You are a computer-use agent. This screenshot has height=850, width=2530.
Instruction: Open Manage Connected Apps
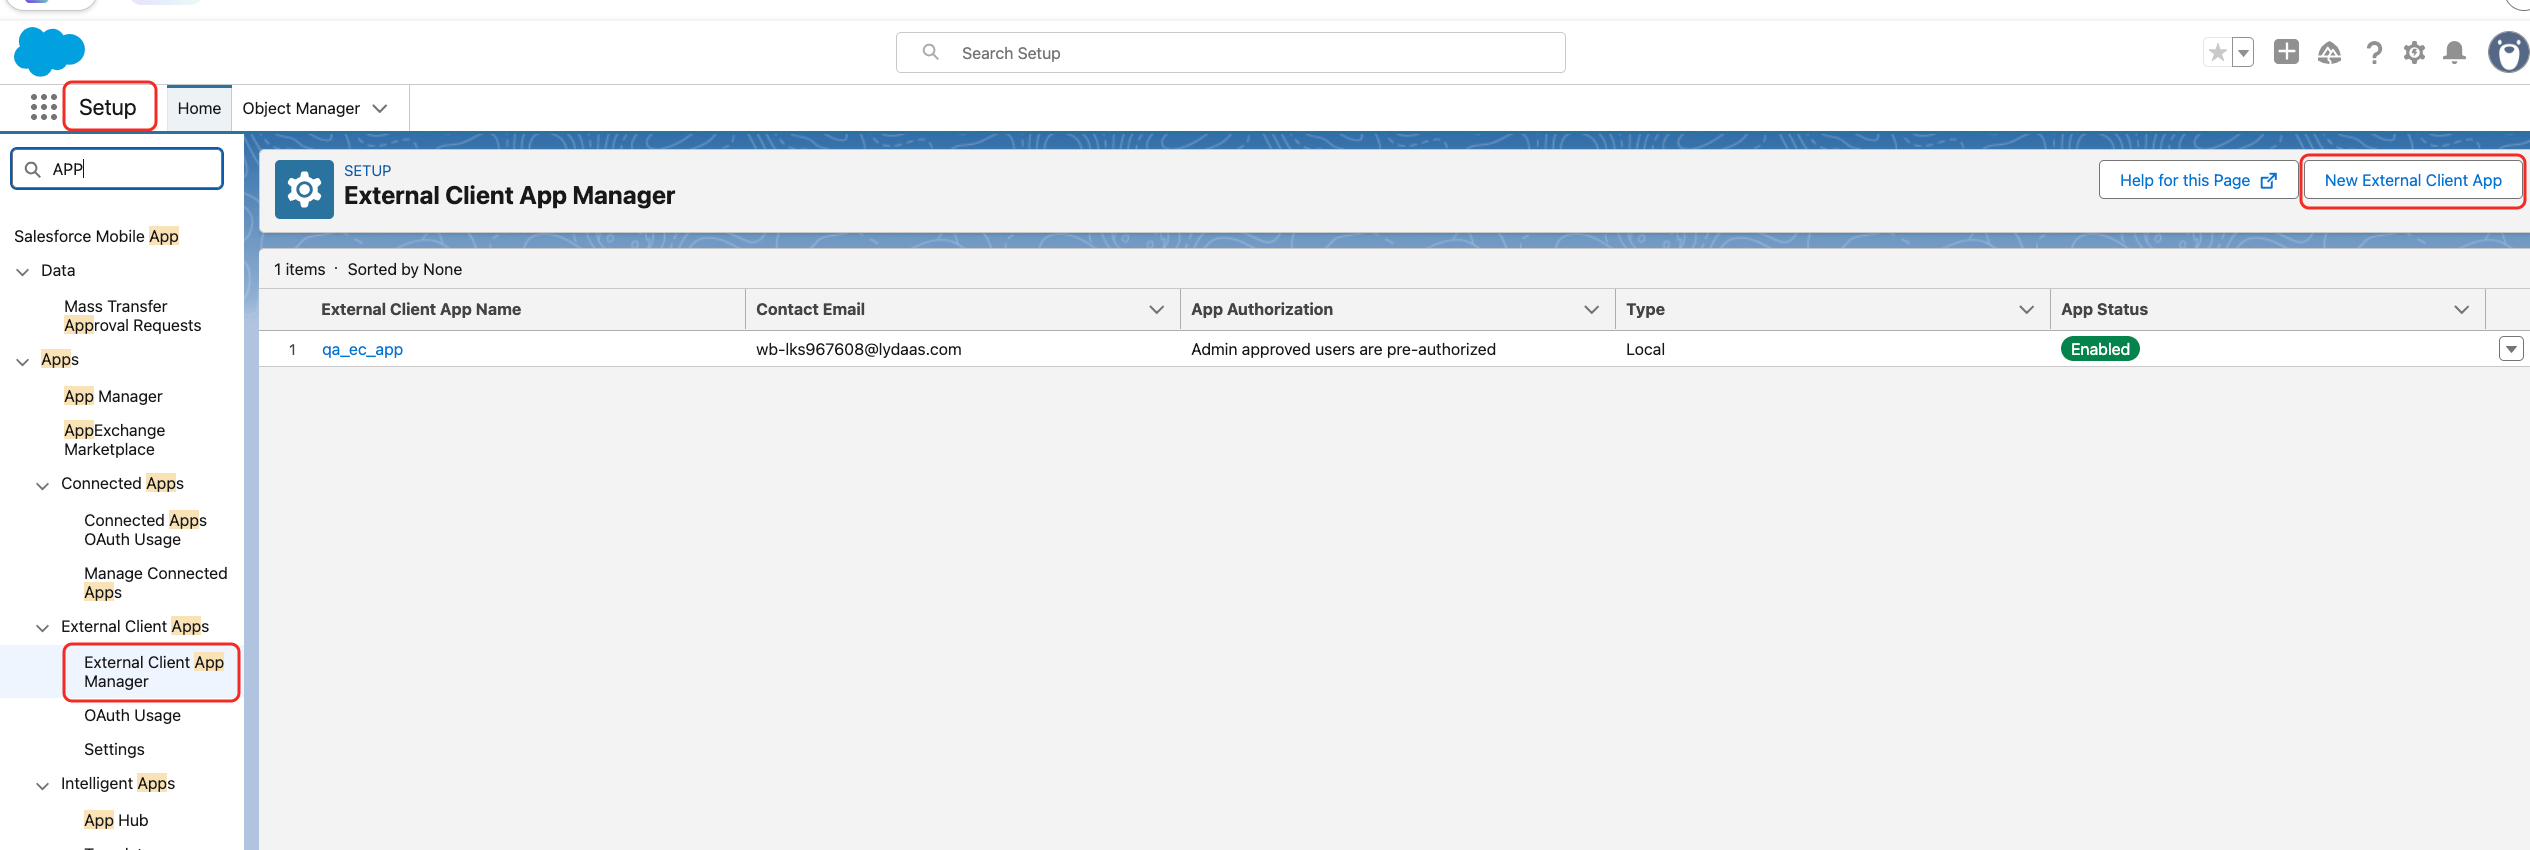[155, 583]
